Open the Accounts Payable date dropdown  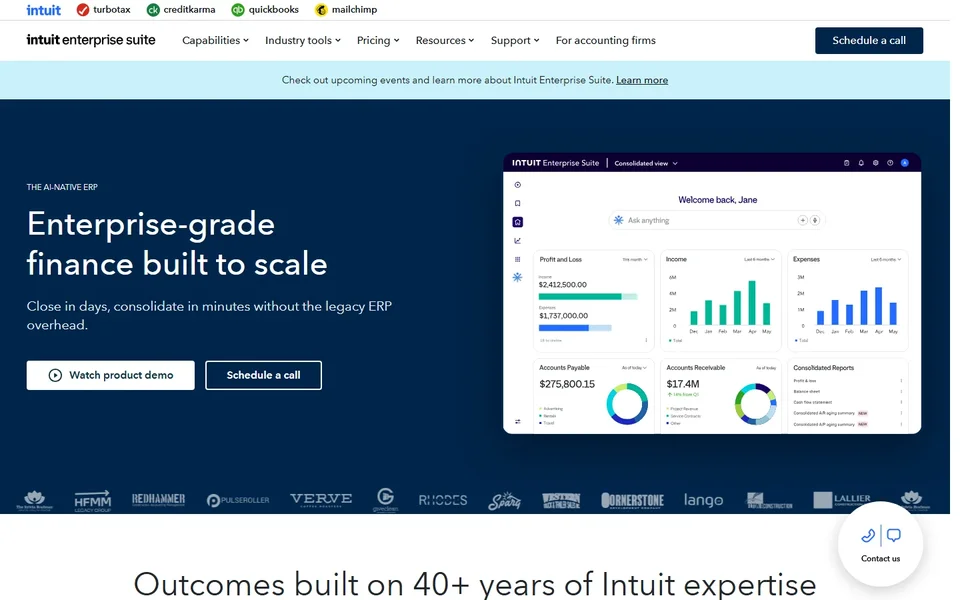(x=634, y=368)
